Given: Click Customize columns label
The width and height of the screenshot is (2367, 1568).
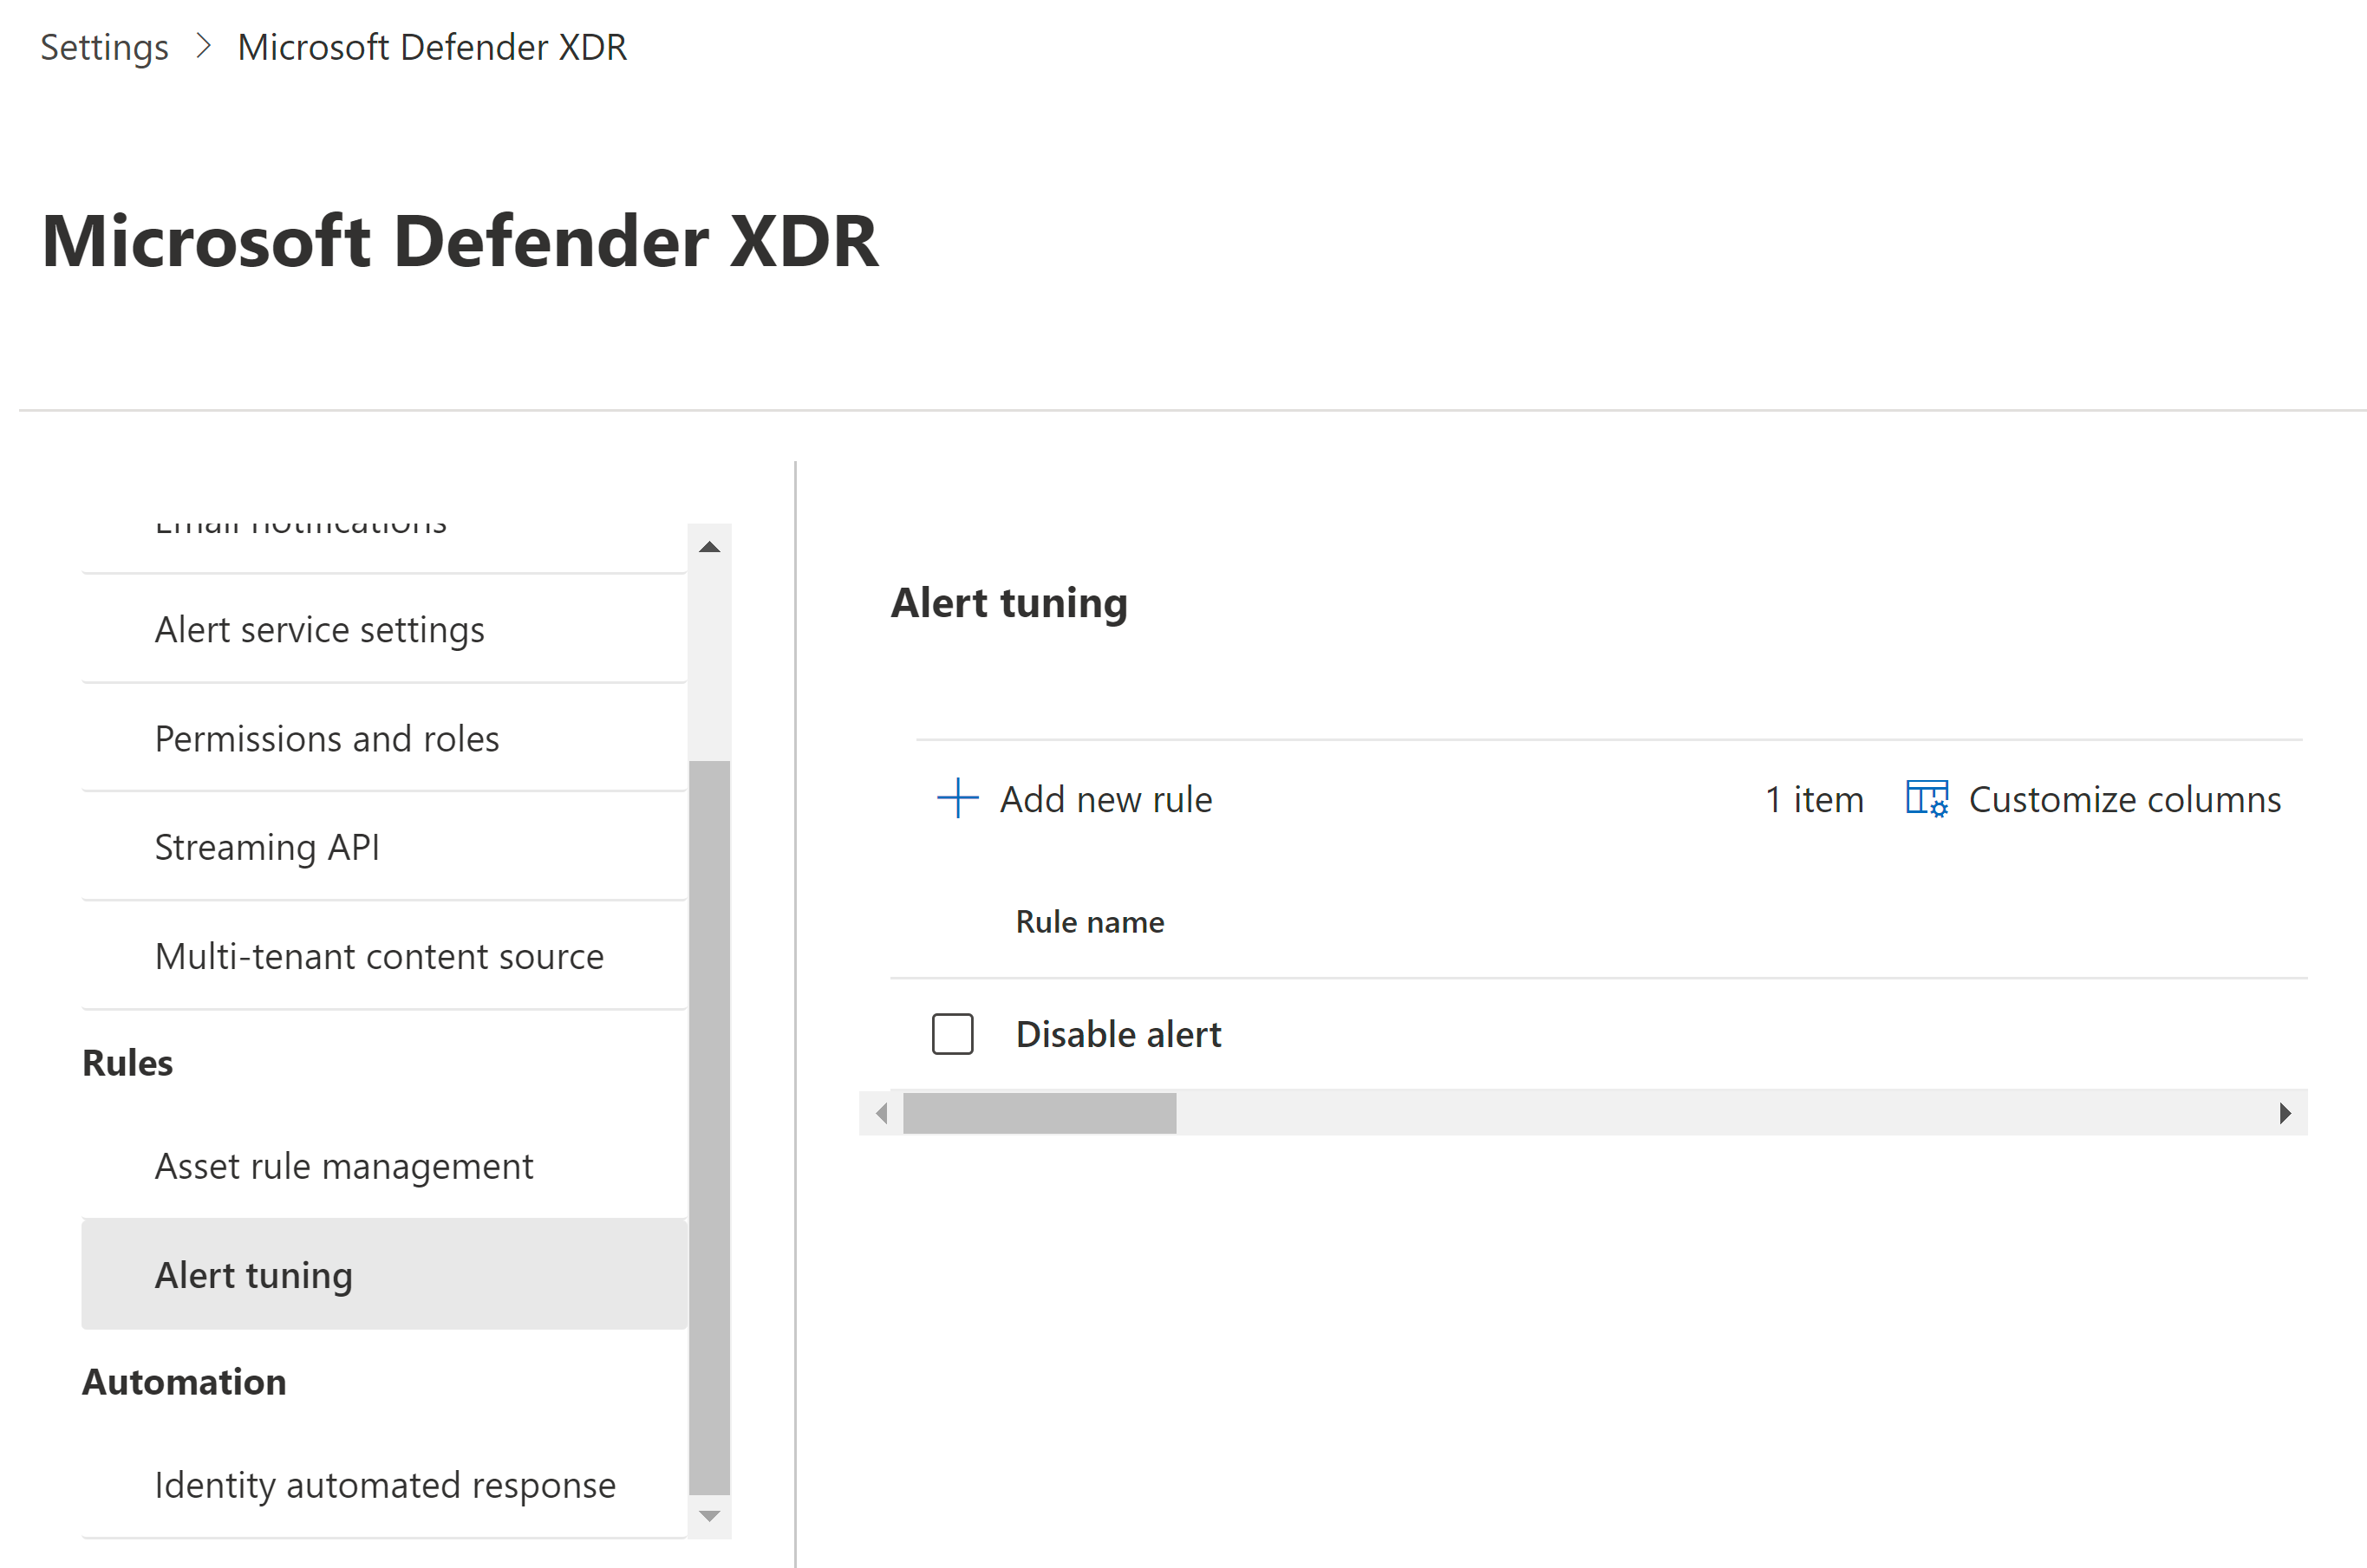Looking at the screenshot, I should [x=2125, y=800].
